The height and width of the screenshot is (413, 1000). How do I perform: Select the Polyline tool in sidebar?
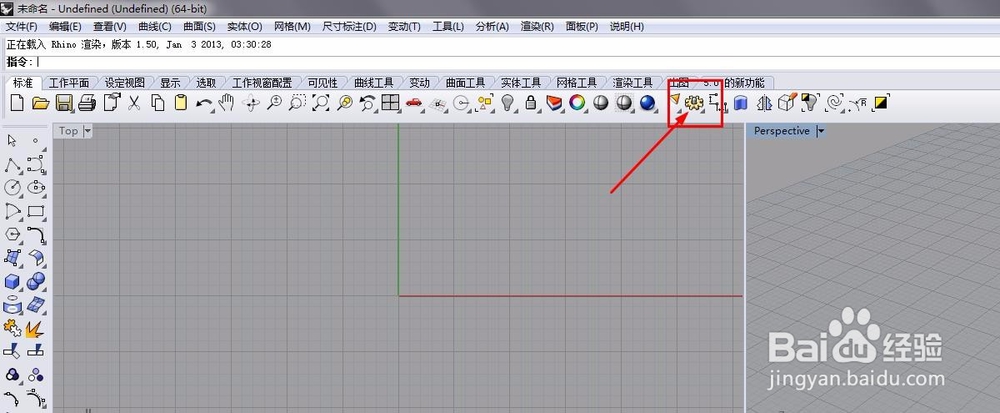[x=12, y=165]
